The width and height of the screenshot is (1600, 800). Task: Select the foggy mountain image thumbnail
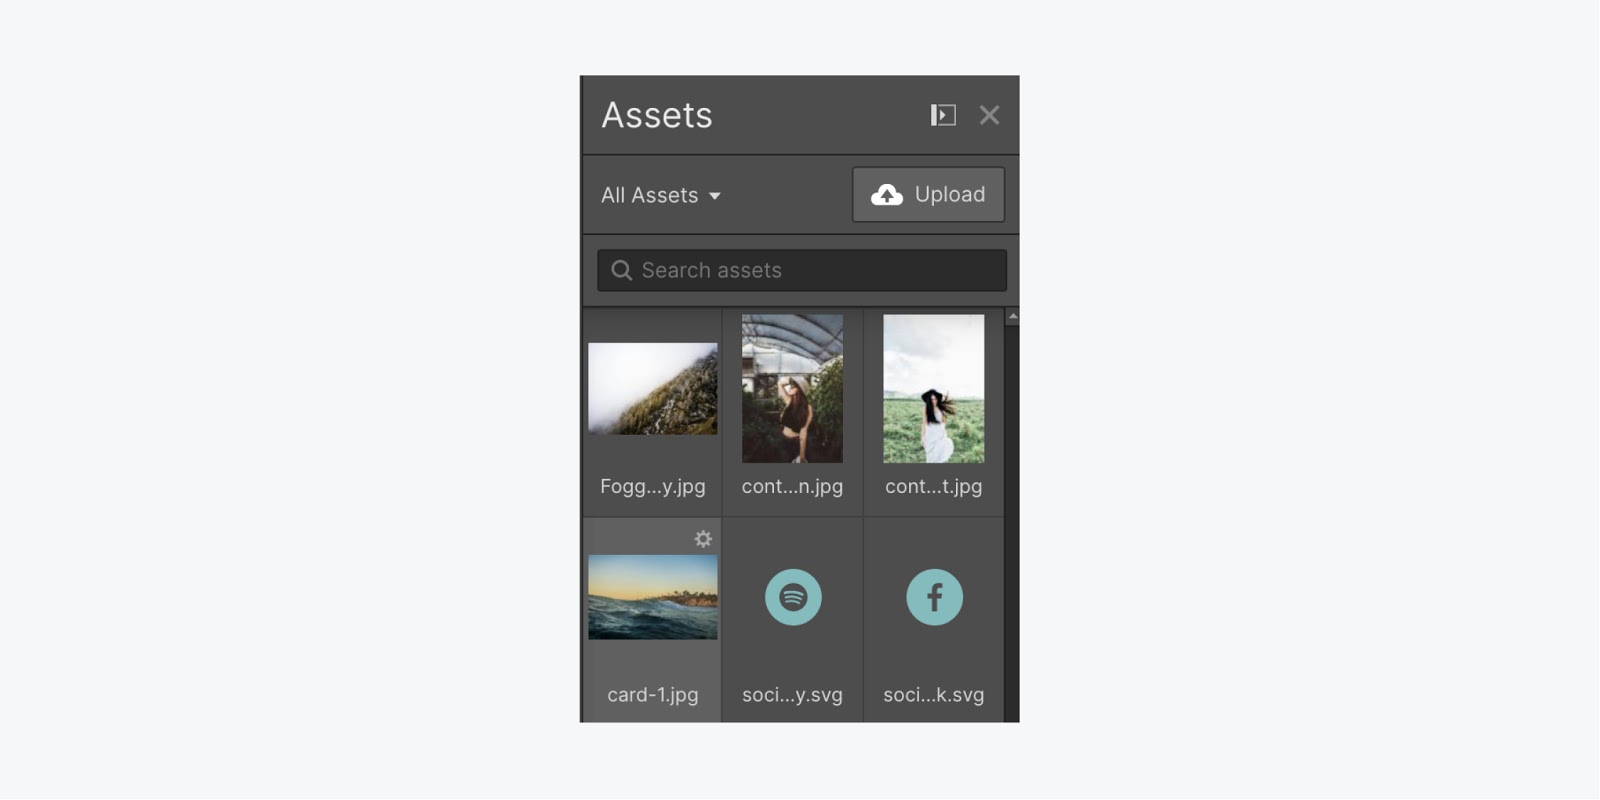click(x=652, y=389)
